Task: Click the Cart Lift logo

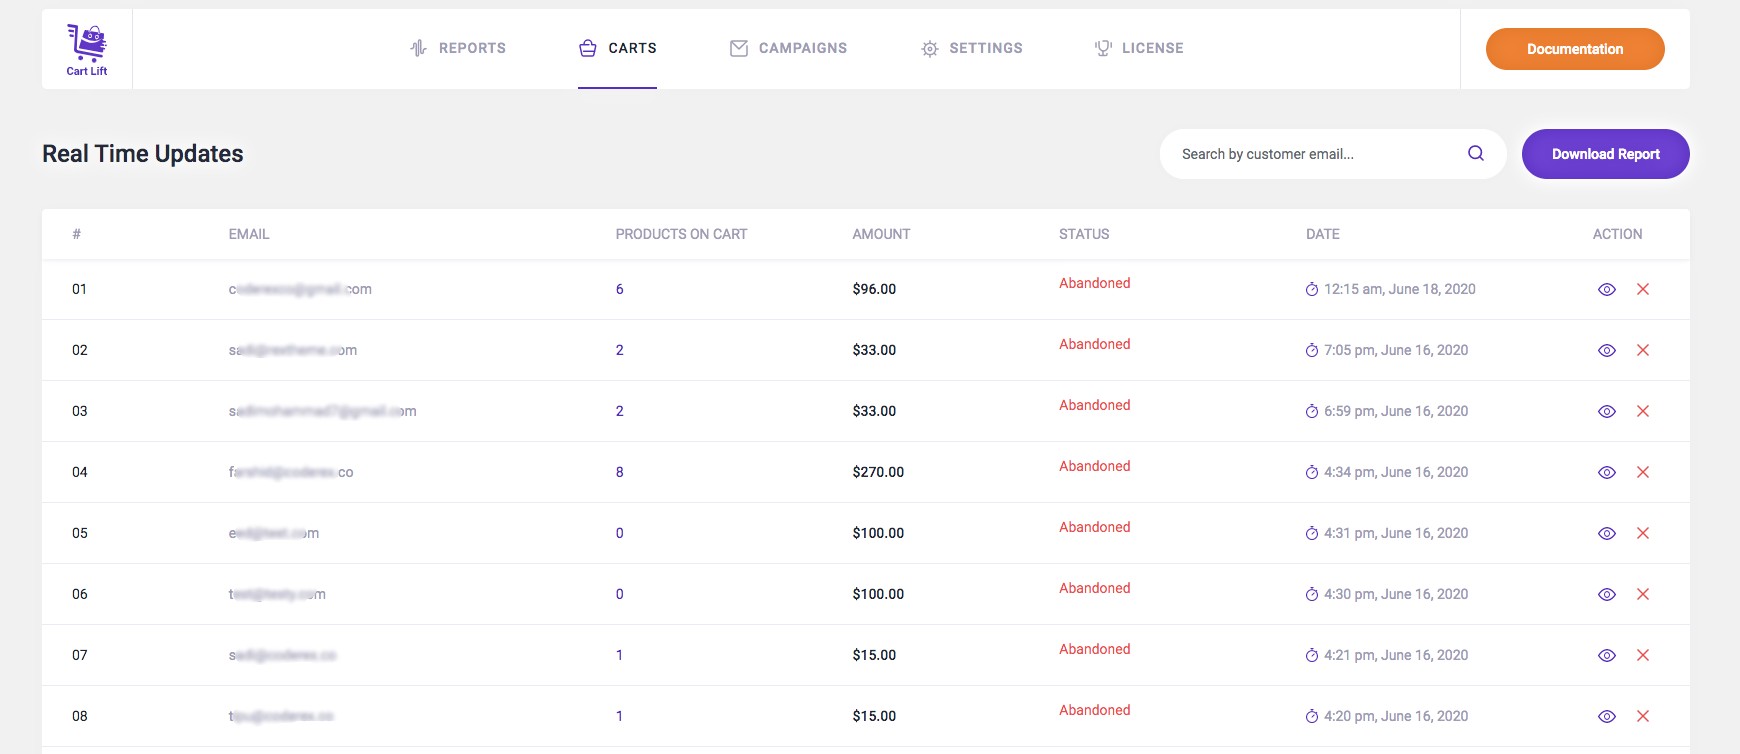Action: pos(87,49)
